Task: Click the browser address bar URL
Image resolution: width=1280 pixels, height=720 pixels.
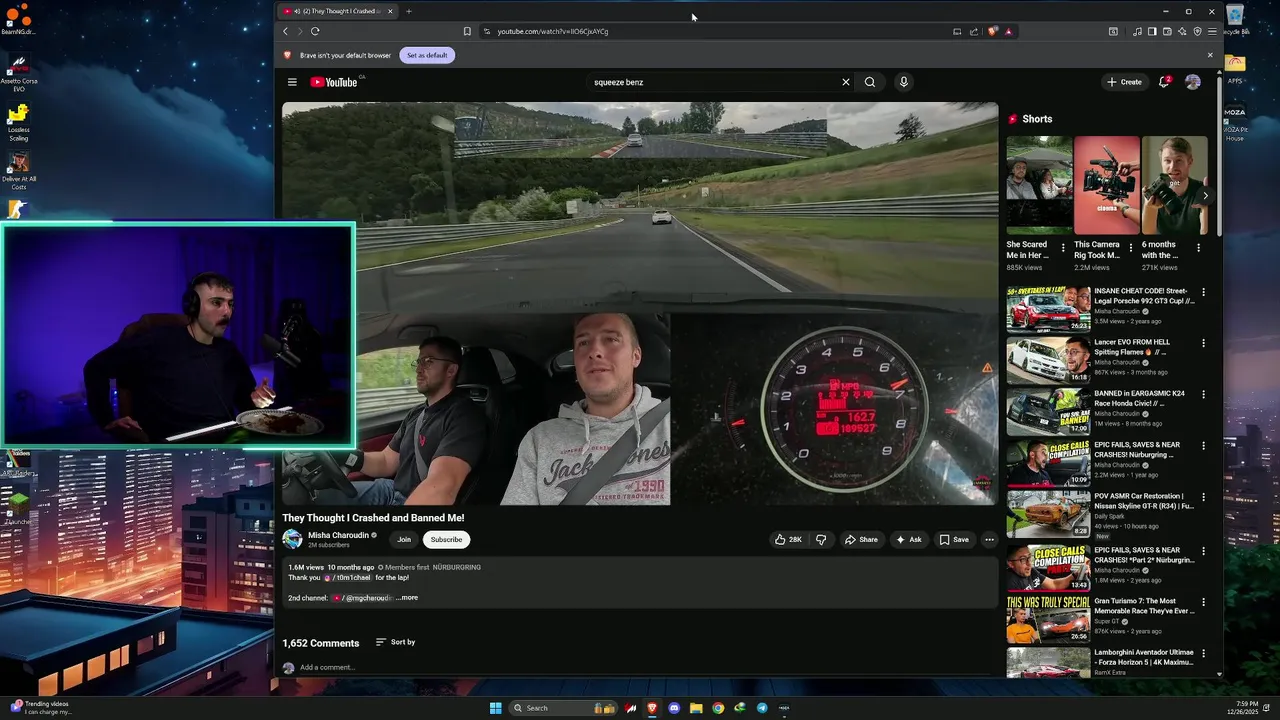Action: (x=553, y=31)
